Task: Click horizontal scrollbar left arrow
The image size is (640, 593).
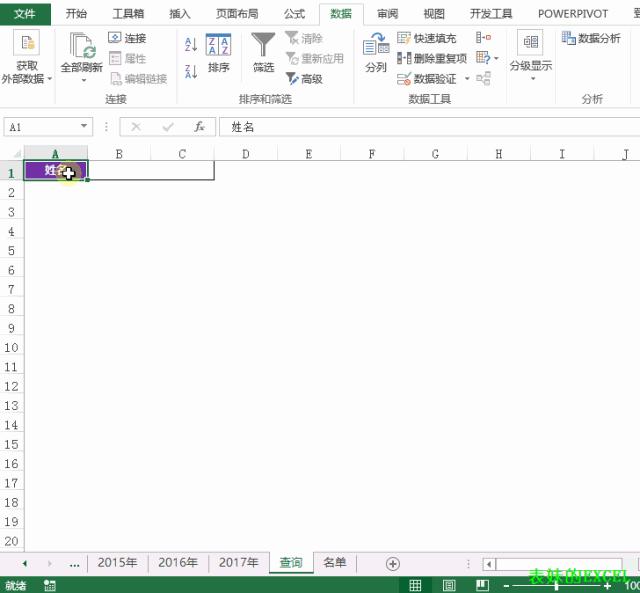Action: click(x=489, y=564)
